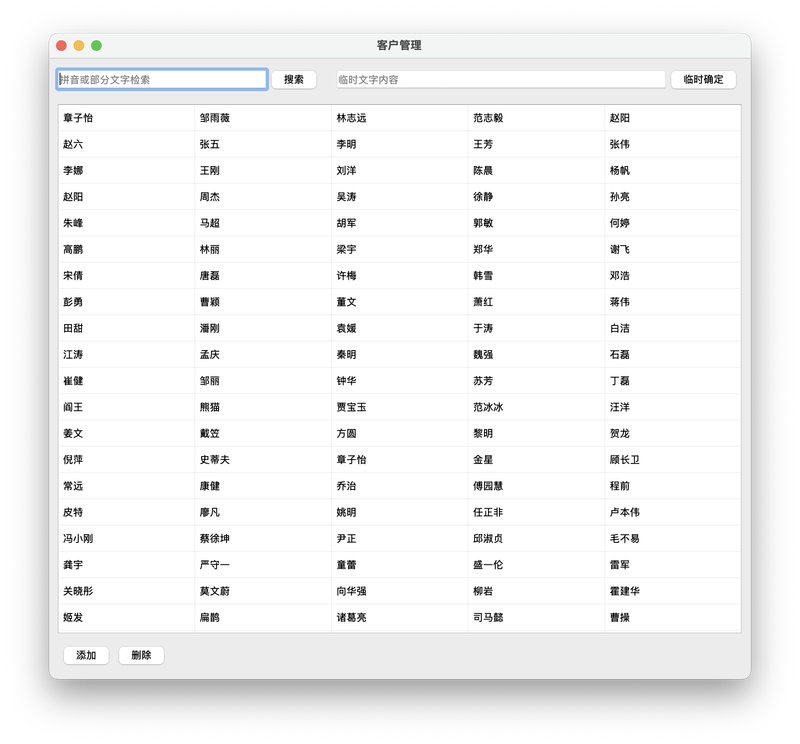This screenshot has width=800, height=744.
Task: Select the 贾宝玉 cell
Action: [x=400, y=407]
